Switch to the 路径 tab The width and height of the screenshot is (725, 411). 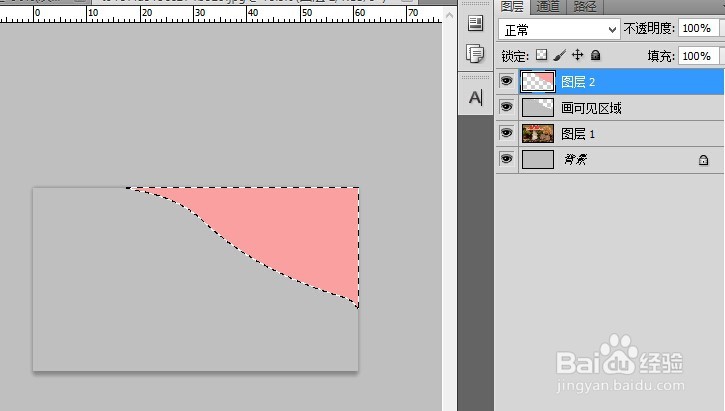[584, 6]
